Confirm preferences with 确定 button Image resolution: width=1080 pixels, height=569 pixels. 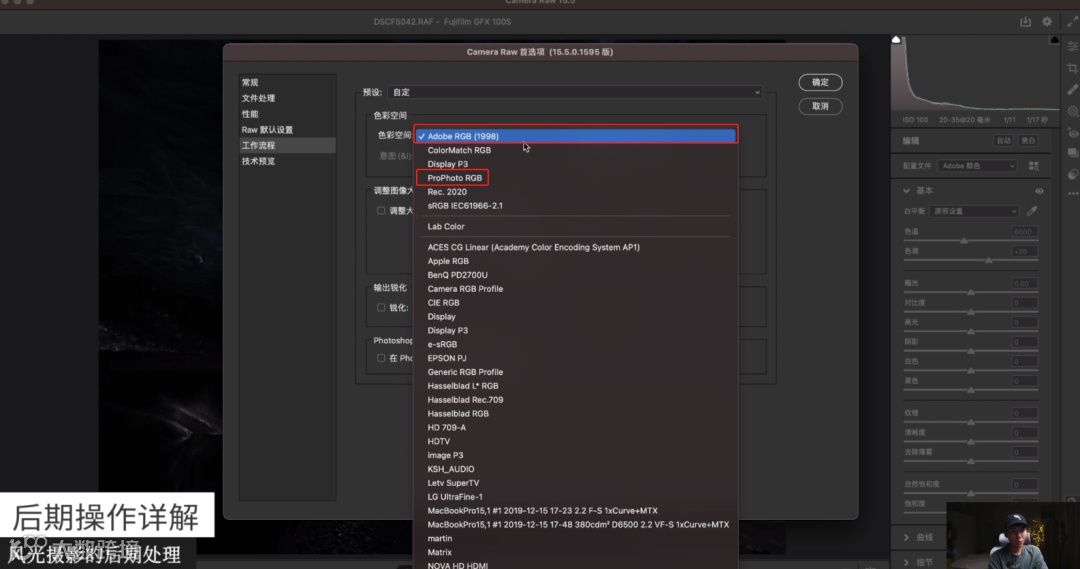[x=820, y=83]
